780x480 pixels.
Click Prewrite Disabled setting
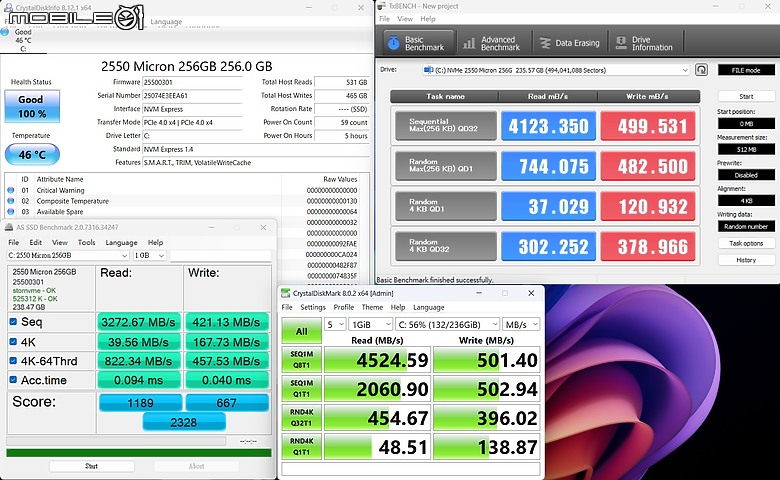click(x=746, y=175)
